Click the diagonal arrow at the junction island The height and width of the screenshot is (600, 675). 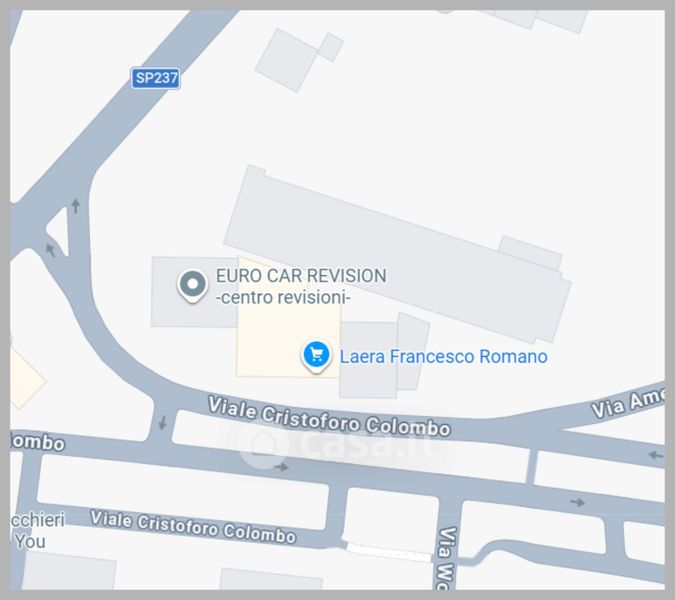(x=51, y=250)
